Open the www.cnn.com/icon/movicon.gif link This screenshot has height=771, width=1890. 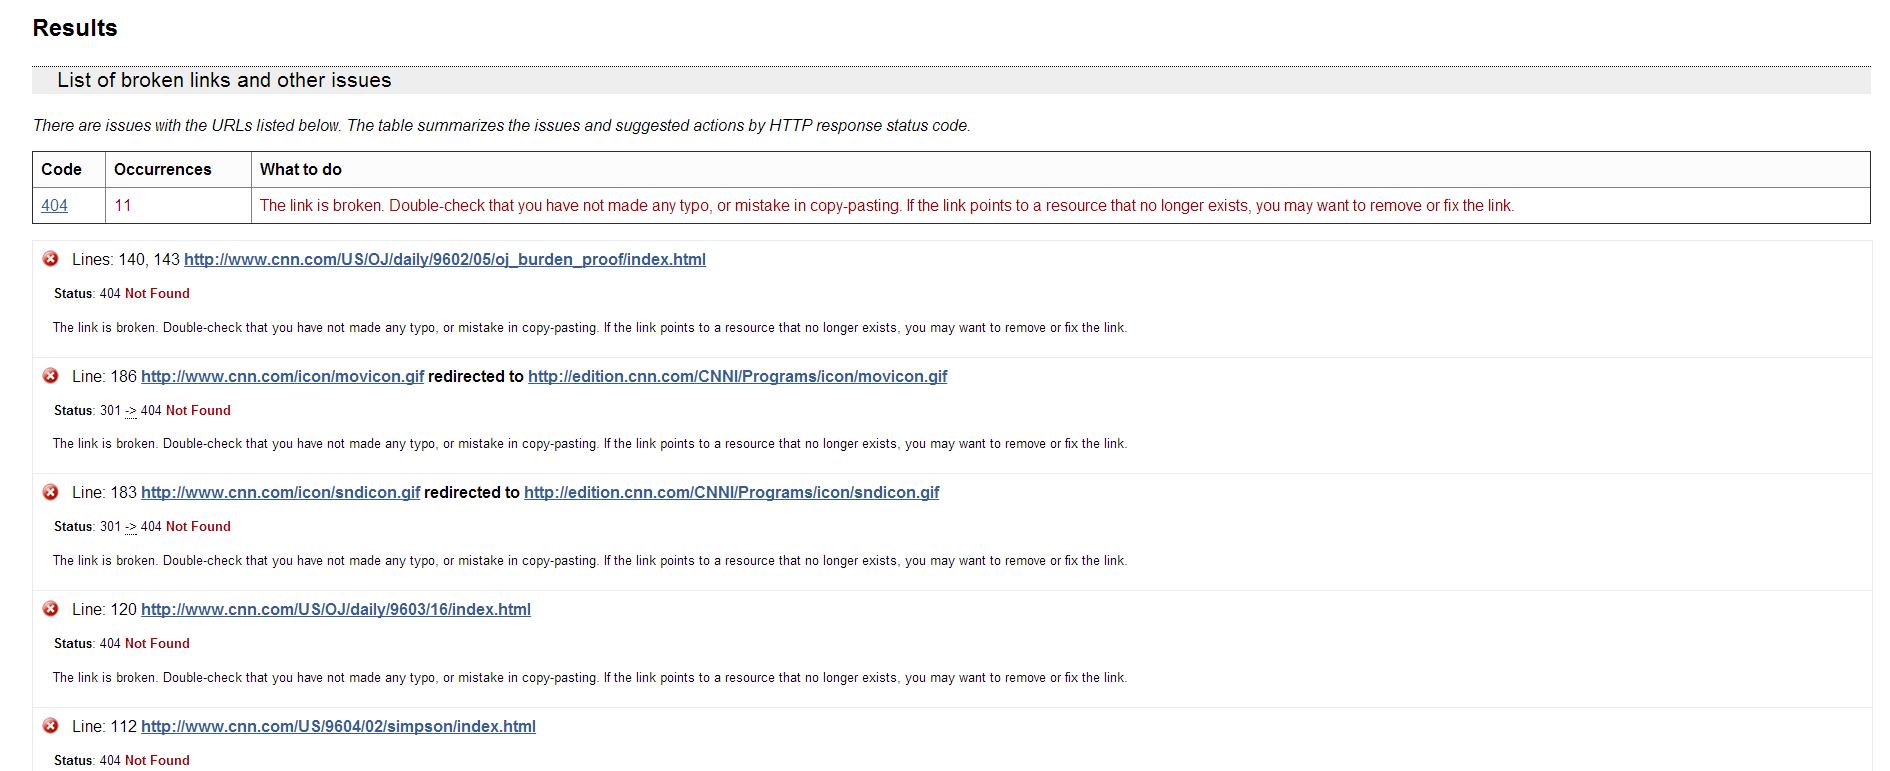click(x=283, y=376)
